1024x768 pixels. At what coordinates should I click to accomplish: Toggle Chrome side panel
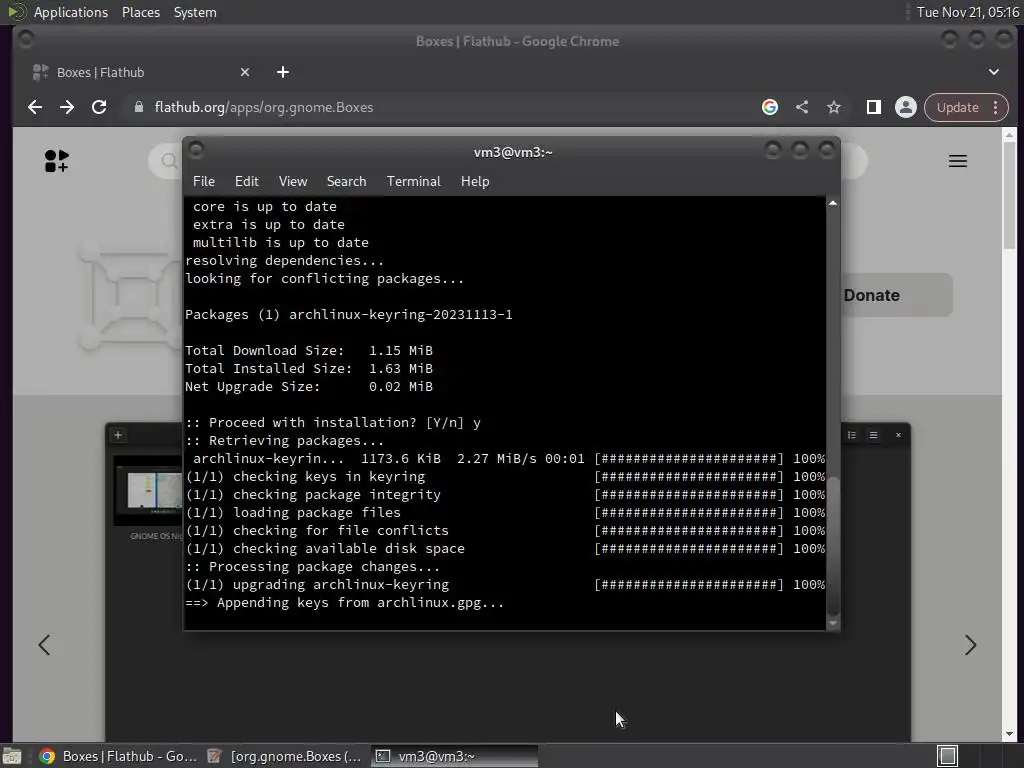tap(873, 107)
